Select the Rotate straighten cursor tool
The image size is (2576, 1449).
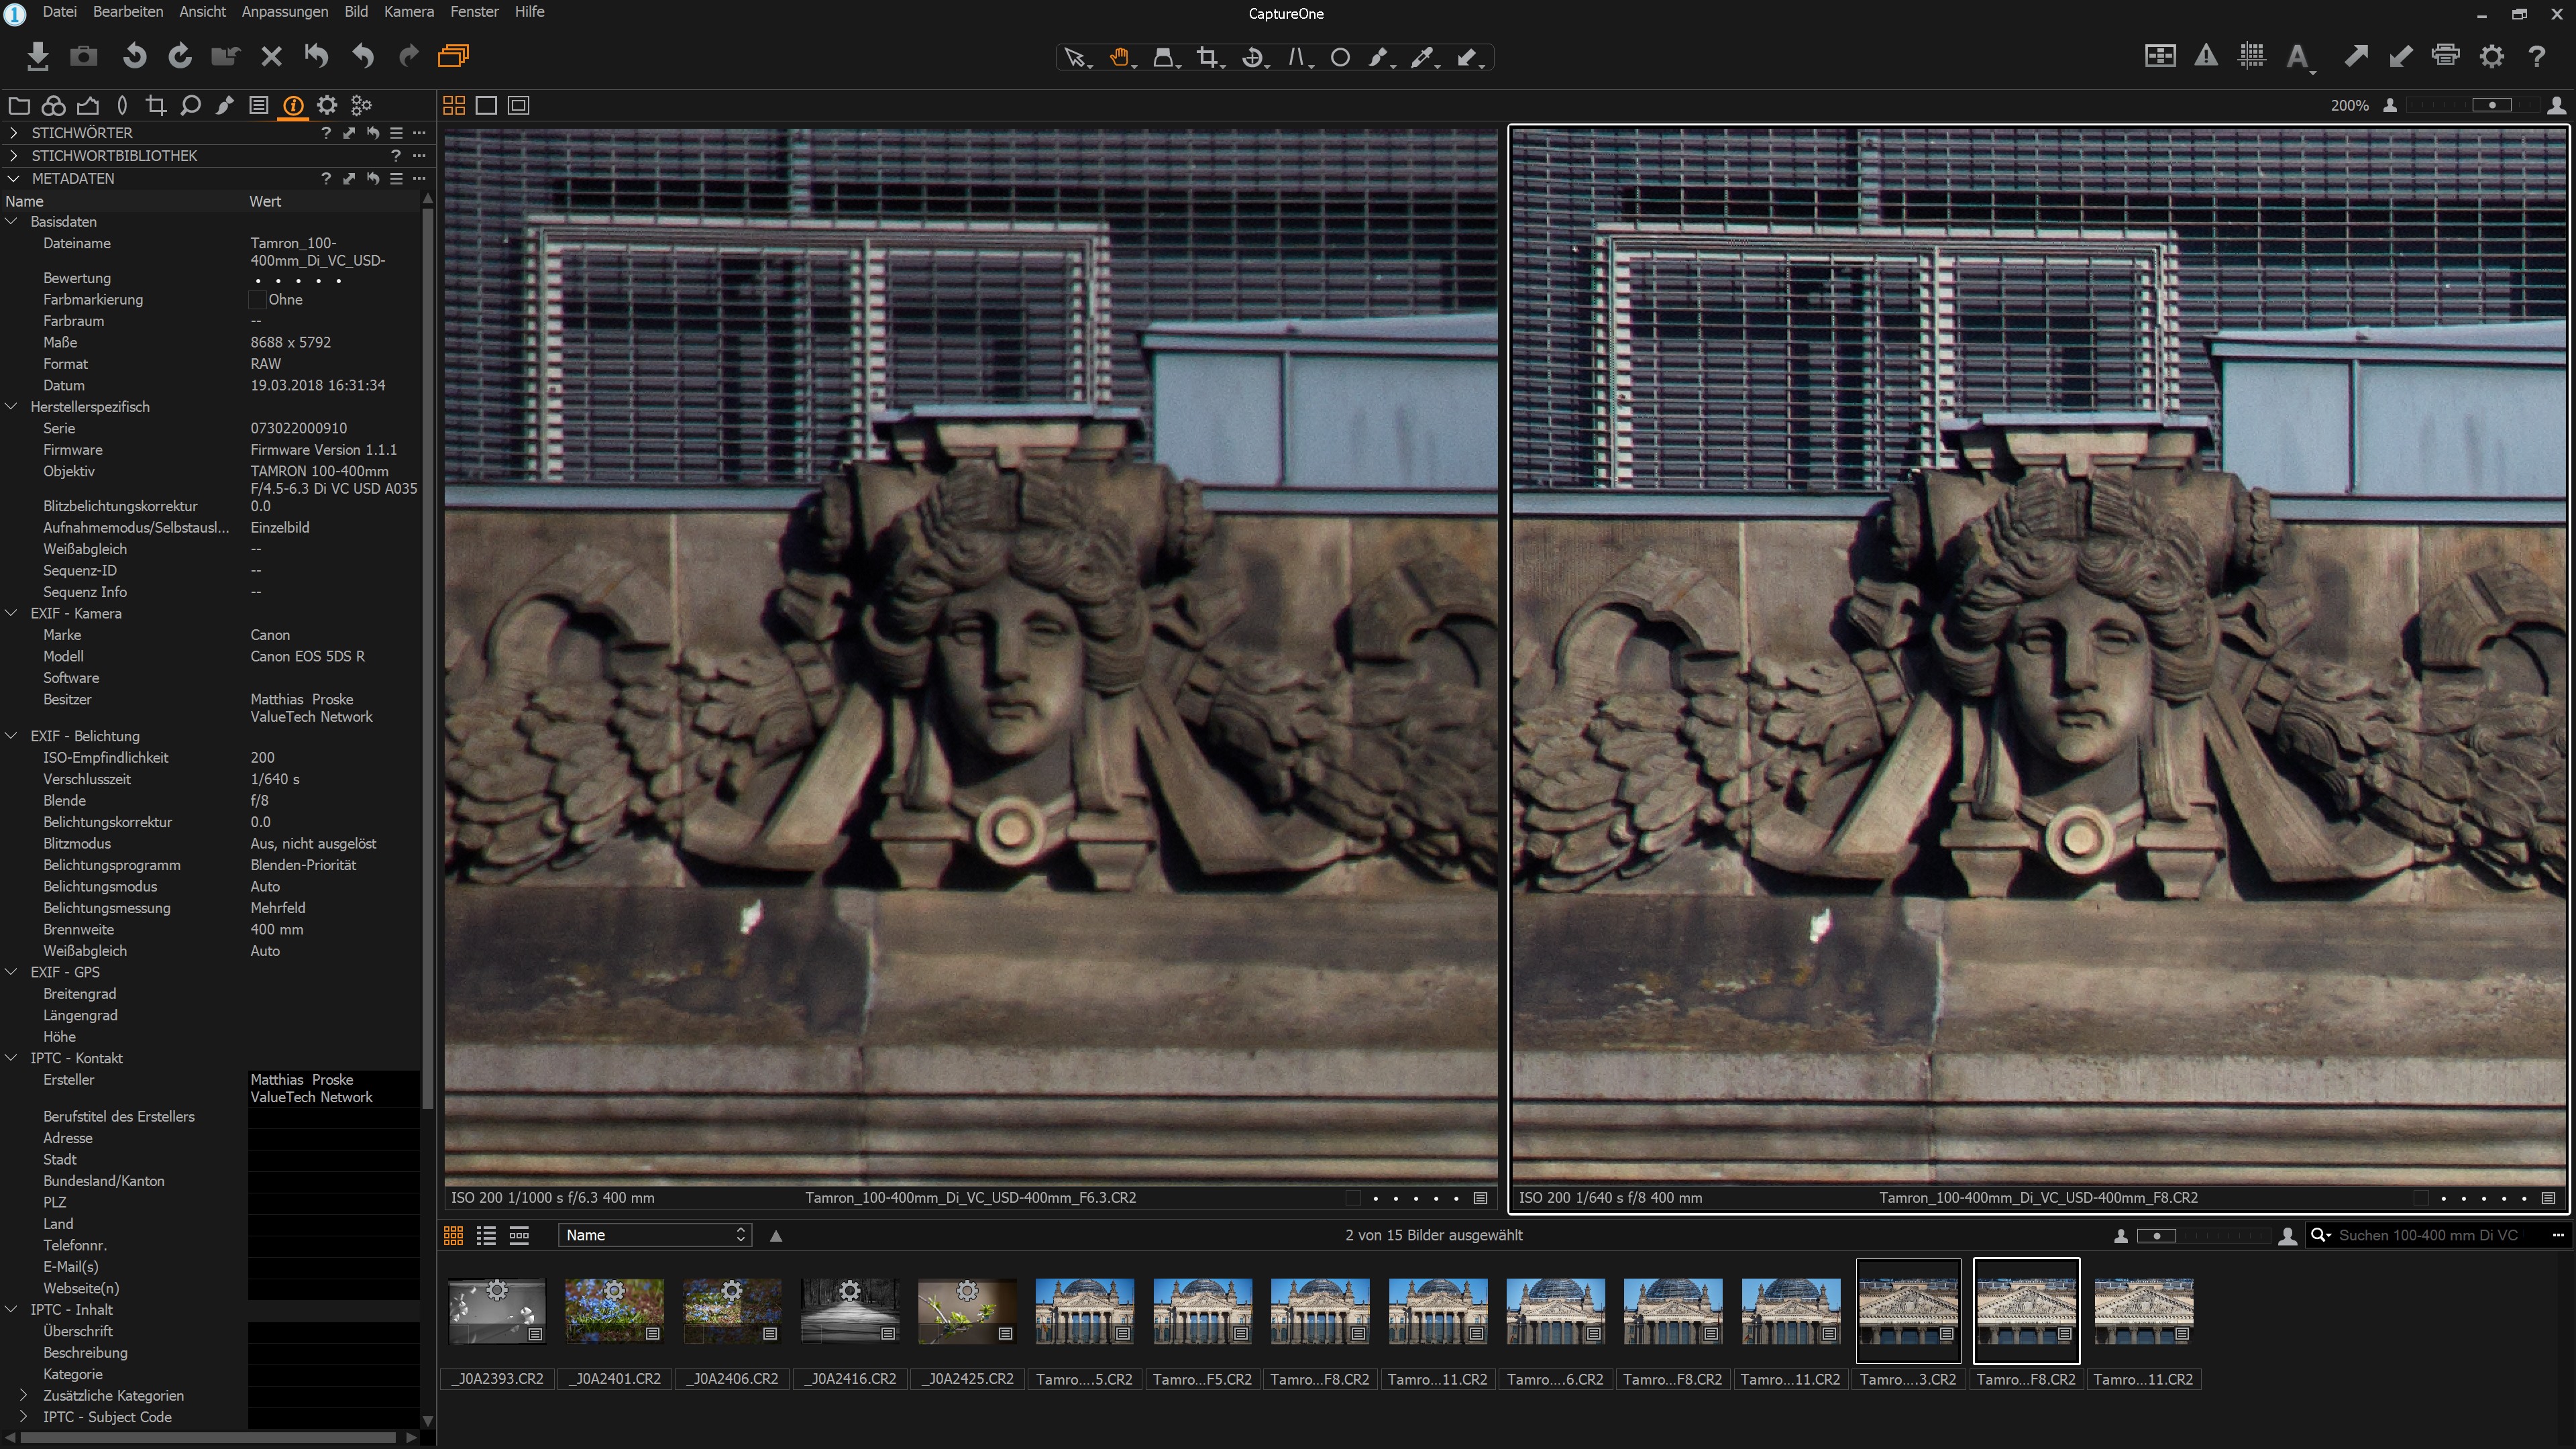(1252, 57)
